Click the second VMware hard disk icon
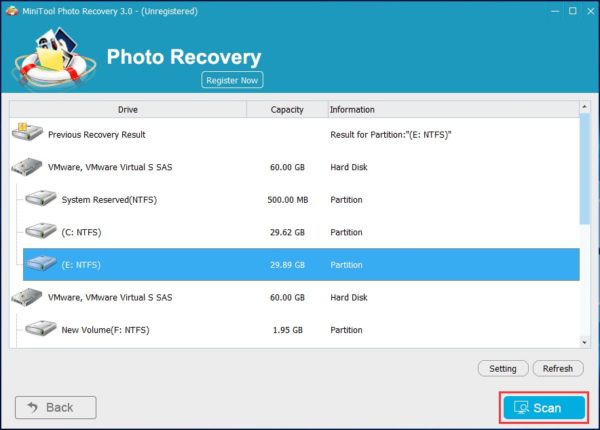Screen dimensions: 600x430 pyautogui.click(x=26, y=297)
